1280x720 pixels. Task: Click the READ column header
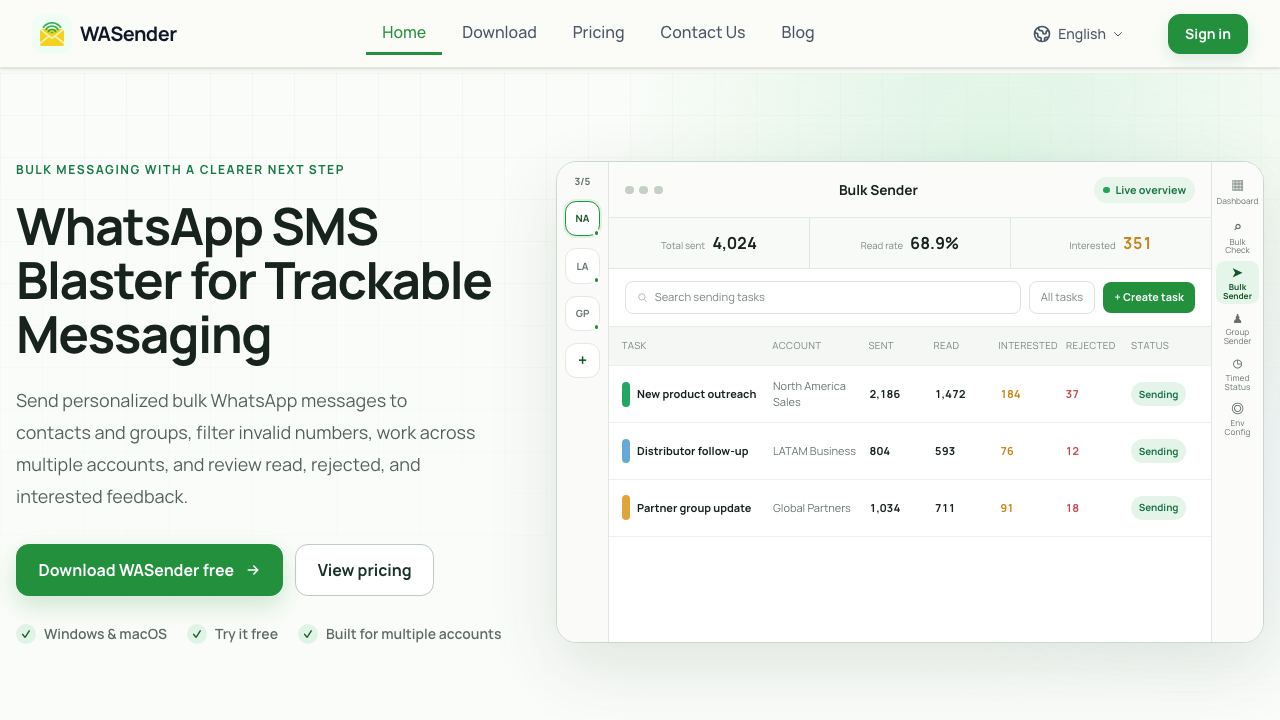946,345
